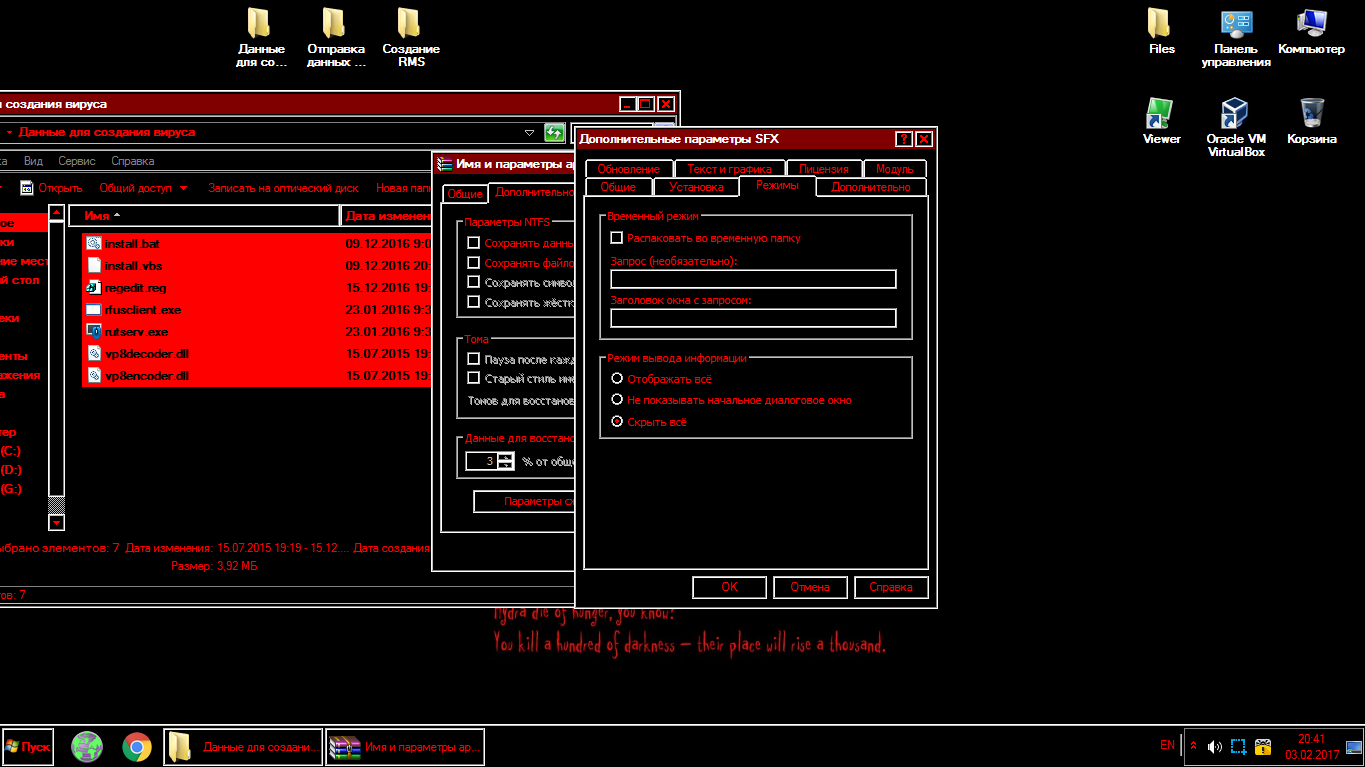Sort files by 'Имя' column header

point(203,215)
